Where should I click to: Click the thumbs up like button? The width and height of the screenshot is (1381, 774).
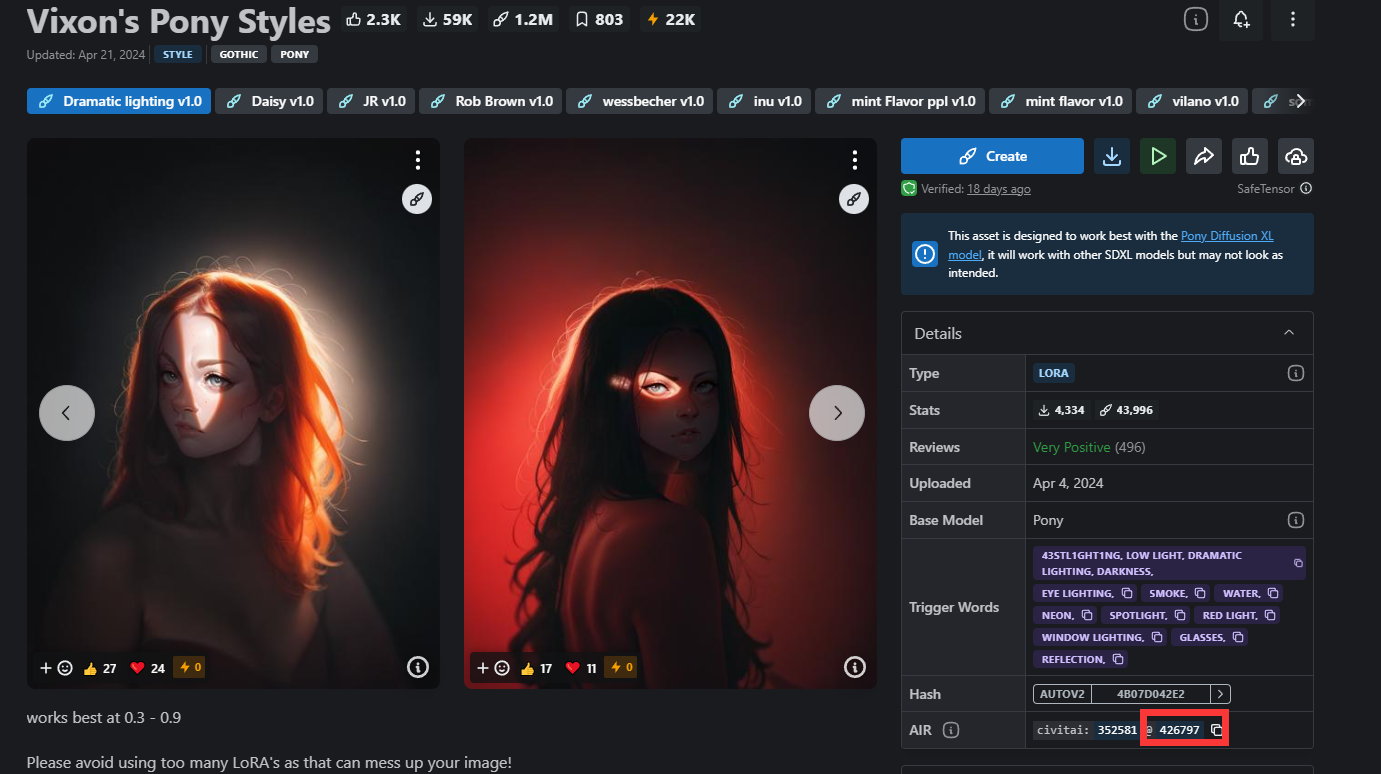pyautogui.click(x=1249, y=156)
